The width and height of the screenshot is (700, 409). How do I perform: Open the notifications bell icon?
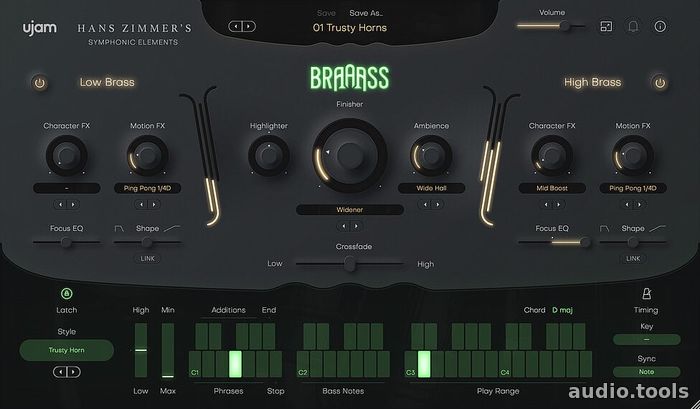pyautogui.click(x=633, y=26)
